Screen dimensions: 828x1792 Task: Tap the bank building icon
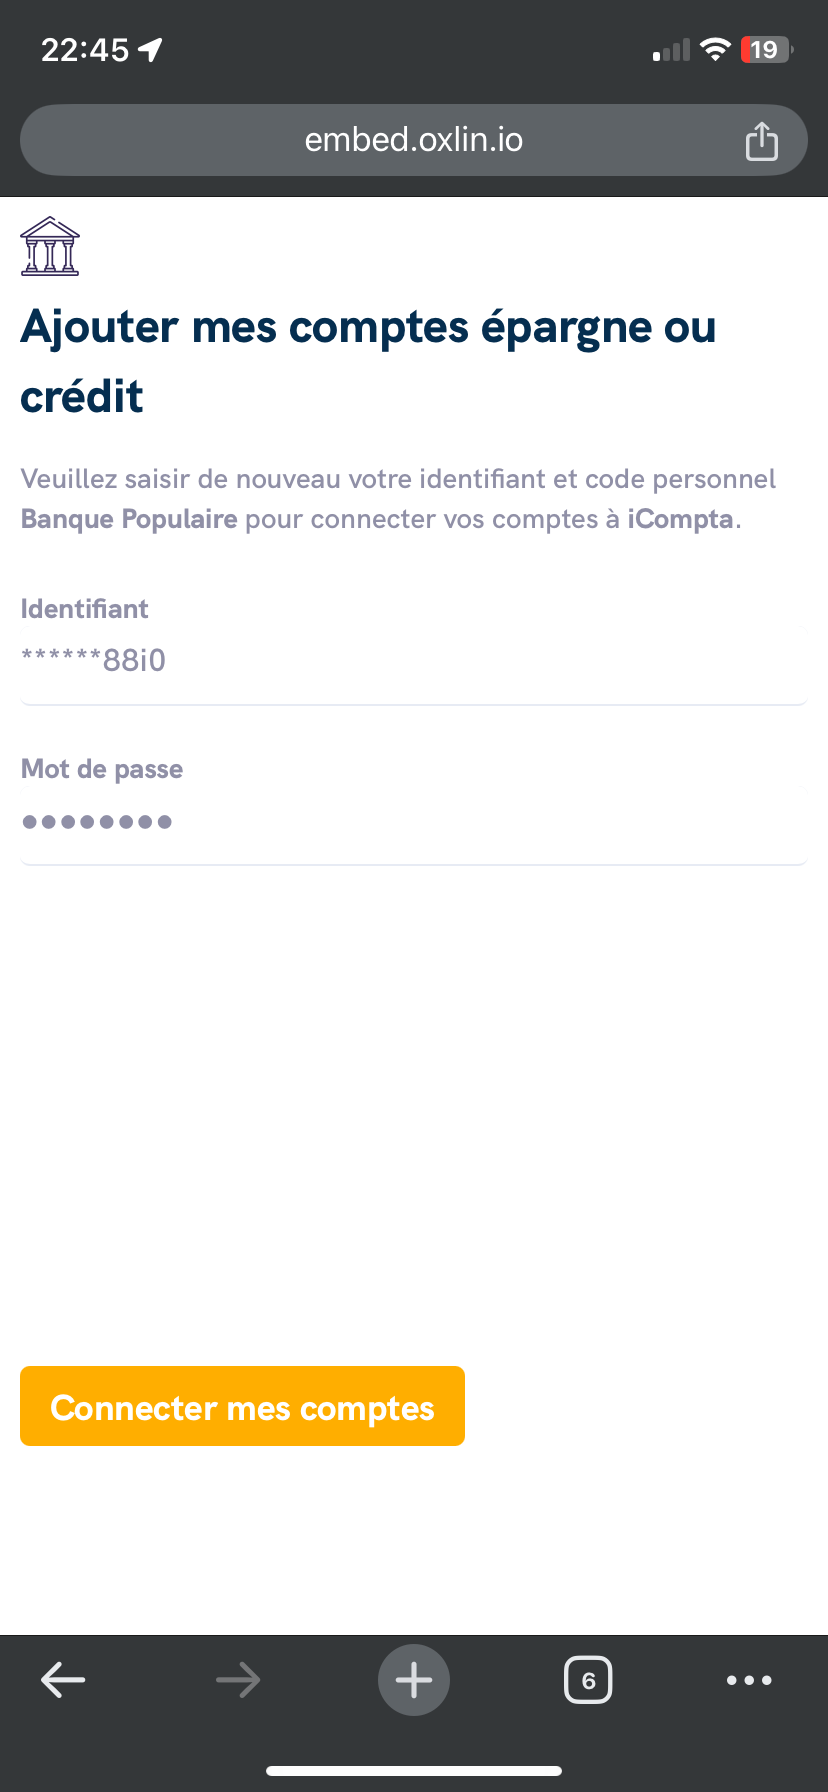pos(50,246)
